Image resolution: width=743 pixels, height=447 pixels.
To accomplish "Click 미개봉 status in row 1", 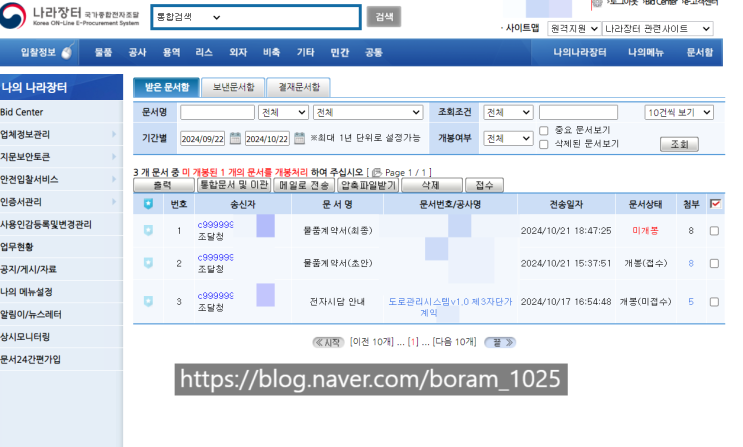I will point(645,231).
